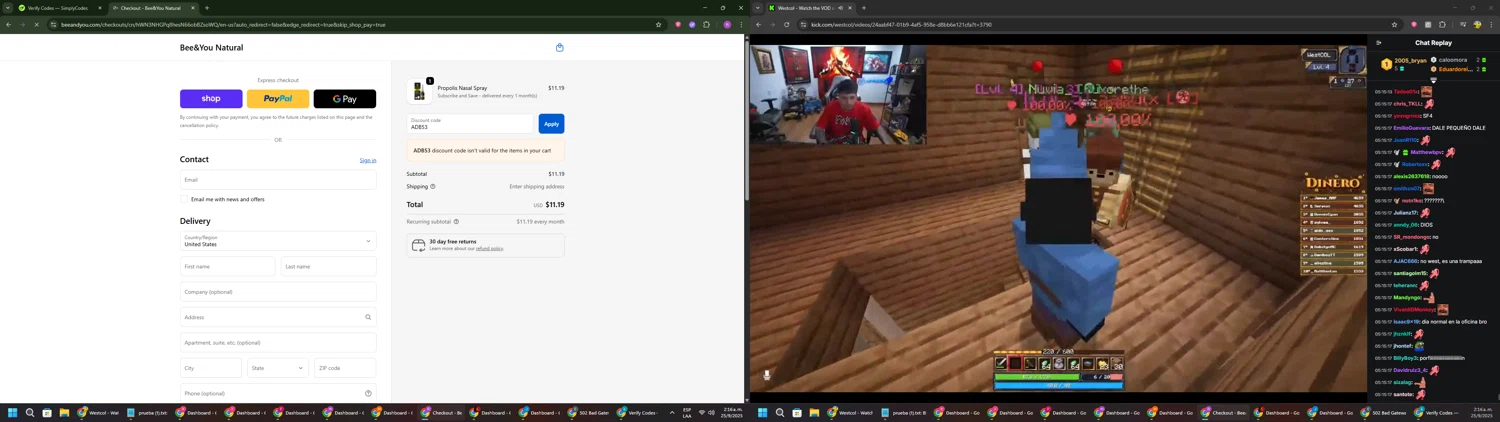
Task: Click the Email contact field
Action: point(278,180)
